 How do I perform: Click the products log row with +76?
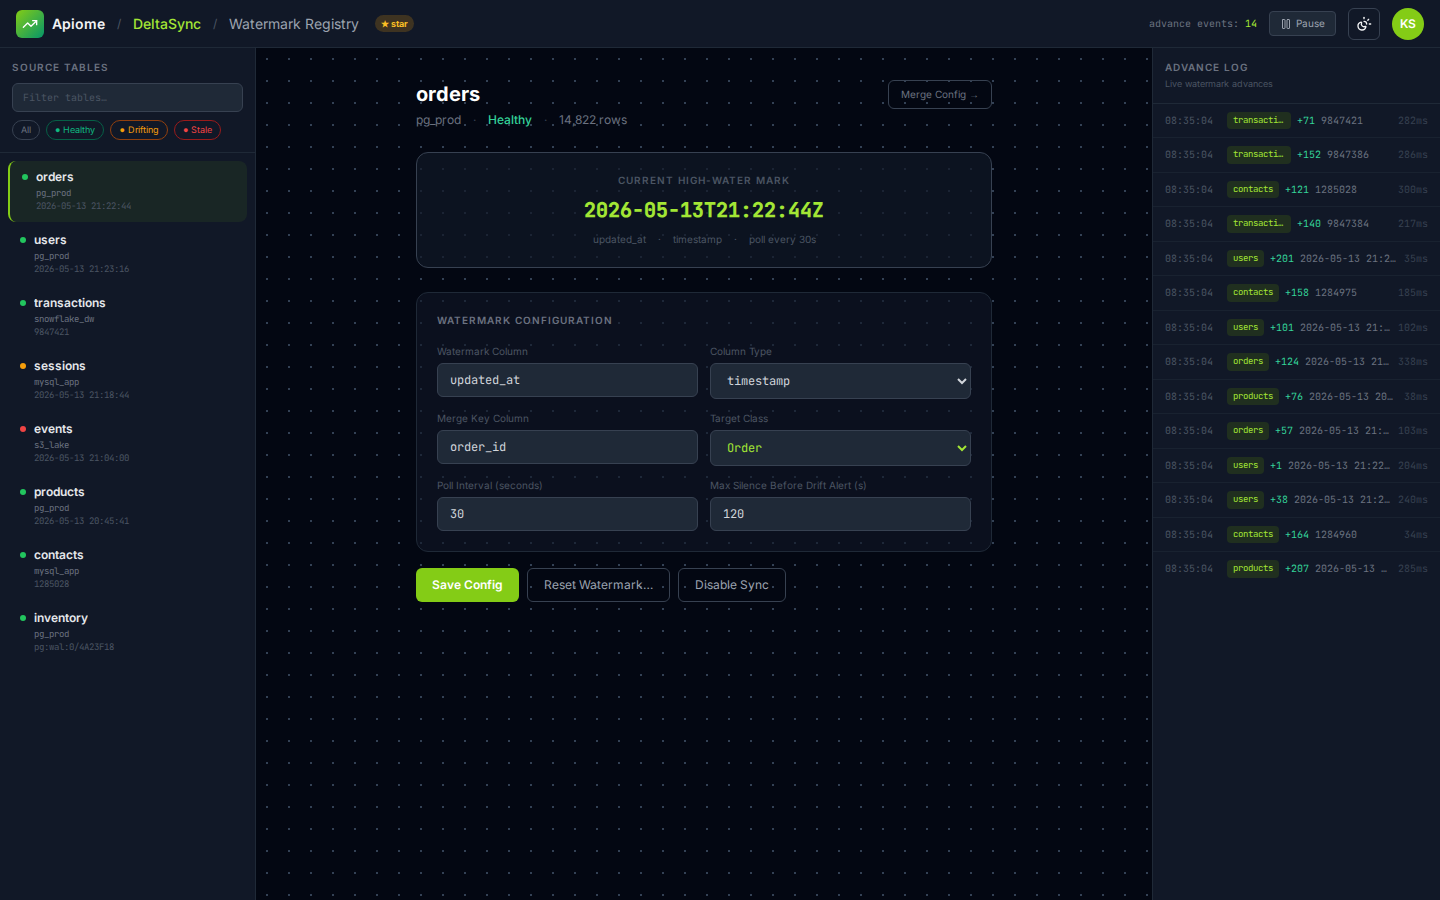pos(1296,396)
